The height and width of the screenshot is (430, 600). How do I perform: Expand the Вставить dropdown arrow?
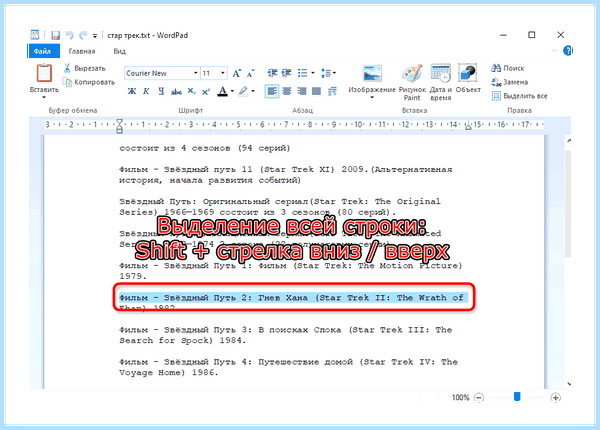(44, 97)
